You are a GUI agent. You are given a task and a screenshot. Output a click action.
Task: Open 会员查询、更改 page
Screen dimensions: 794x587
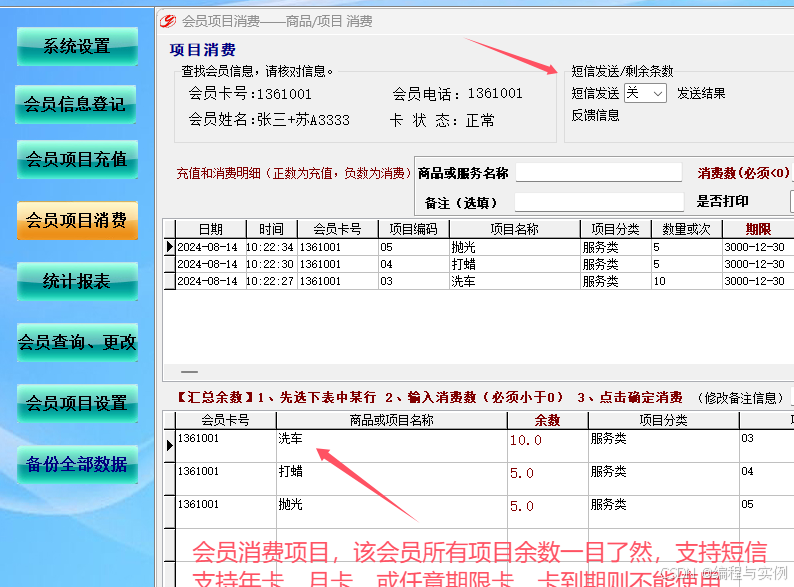77,342
